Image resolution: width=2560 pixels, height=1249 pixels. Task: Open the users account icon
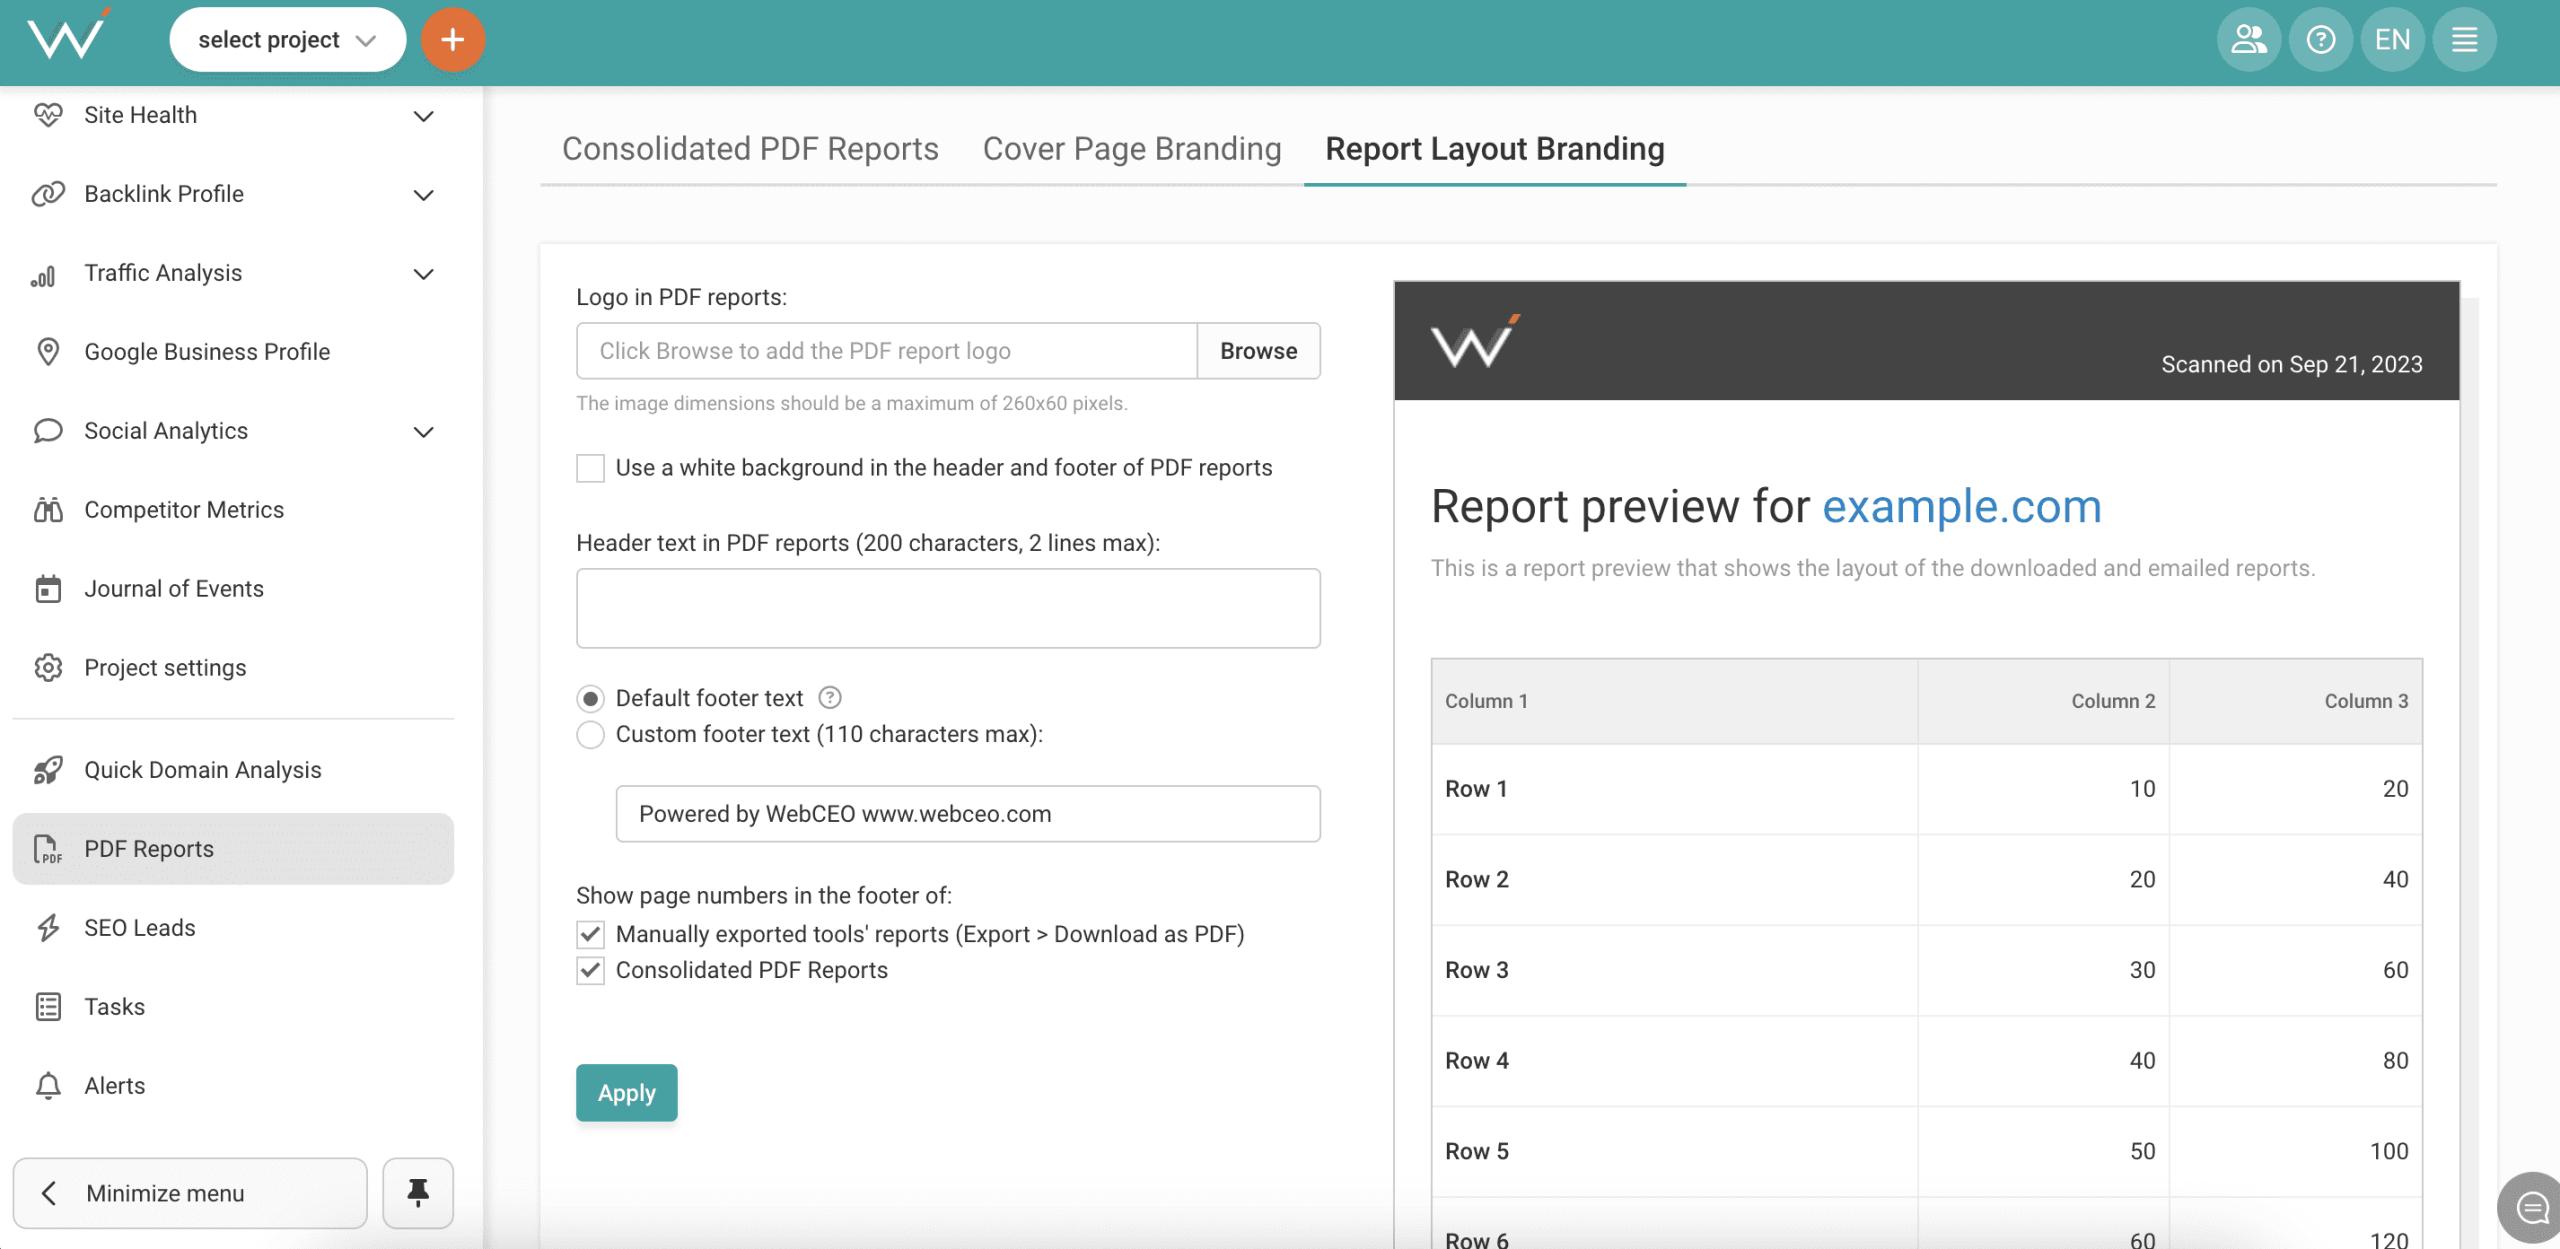pyautogui.click(x=2248, y=40)
